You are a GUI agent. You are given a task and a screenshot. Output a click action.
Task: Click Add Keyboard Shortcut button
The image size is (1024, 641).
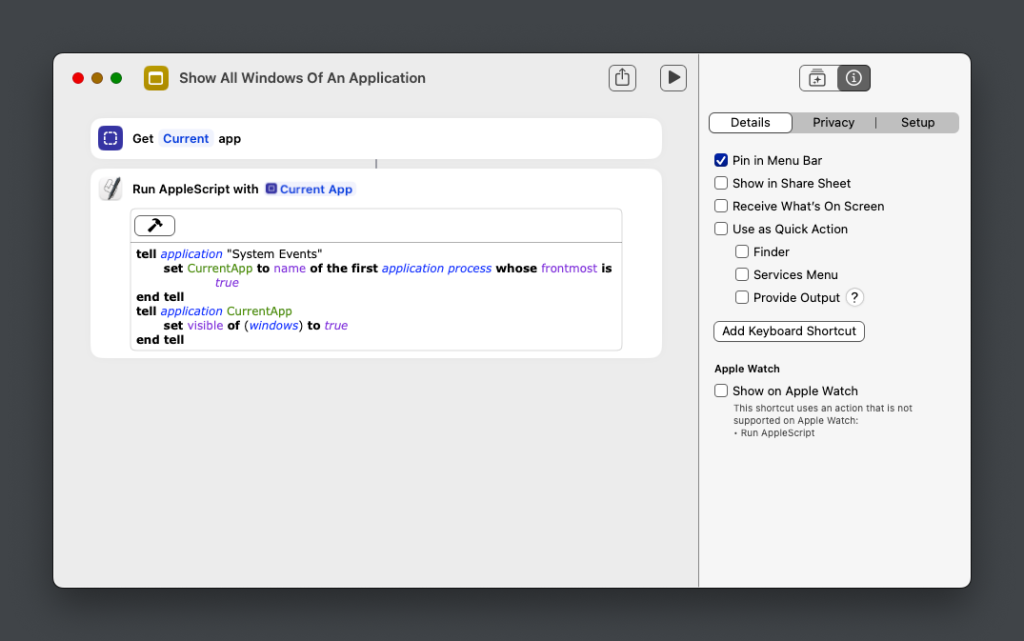(x=789, y=331)
